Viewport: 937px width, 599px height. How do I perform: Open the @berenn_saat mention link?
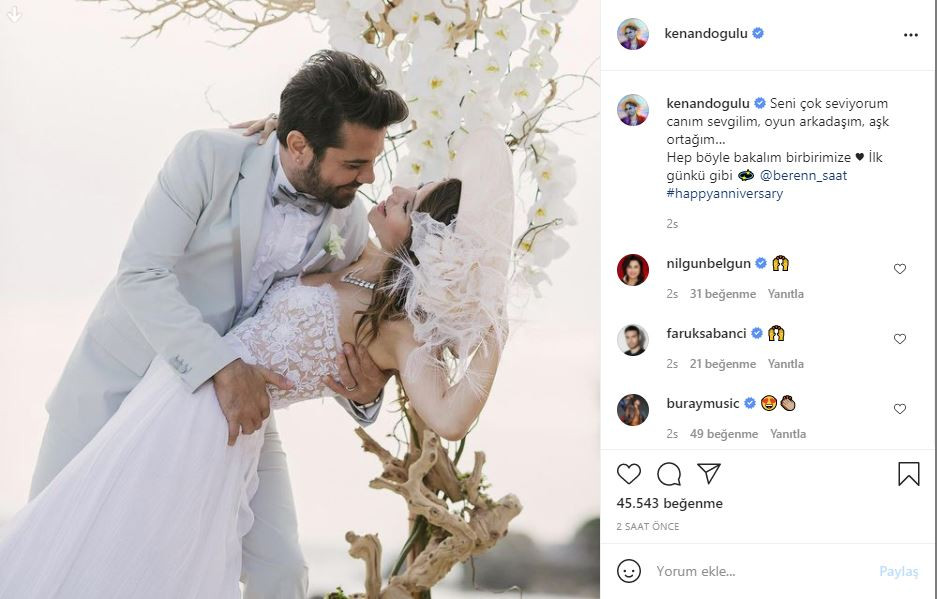click(803, 176)
